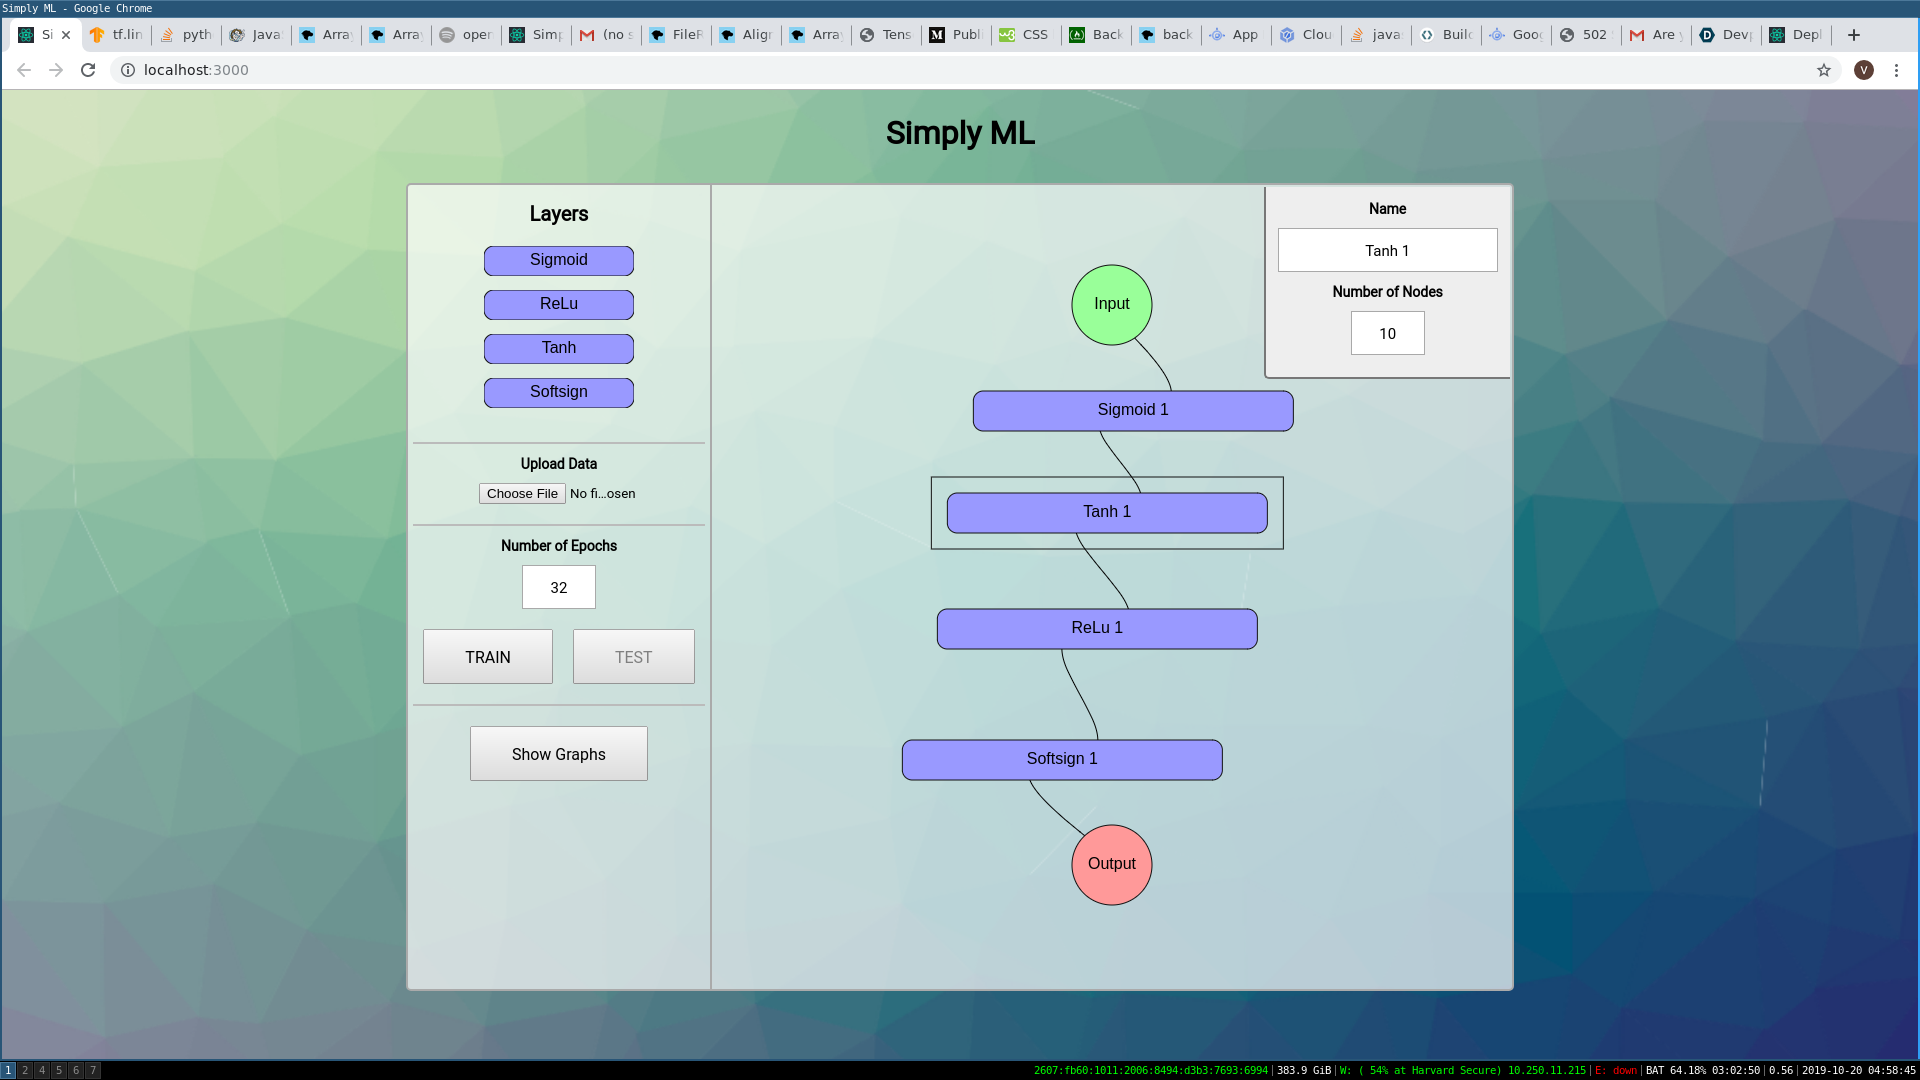The height and width of the screenshot is (1080, 1920).
Task: View site information icon in address bar
Action: click(x=128, y=70)
